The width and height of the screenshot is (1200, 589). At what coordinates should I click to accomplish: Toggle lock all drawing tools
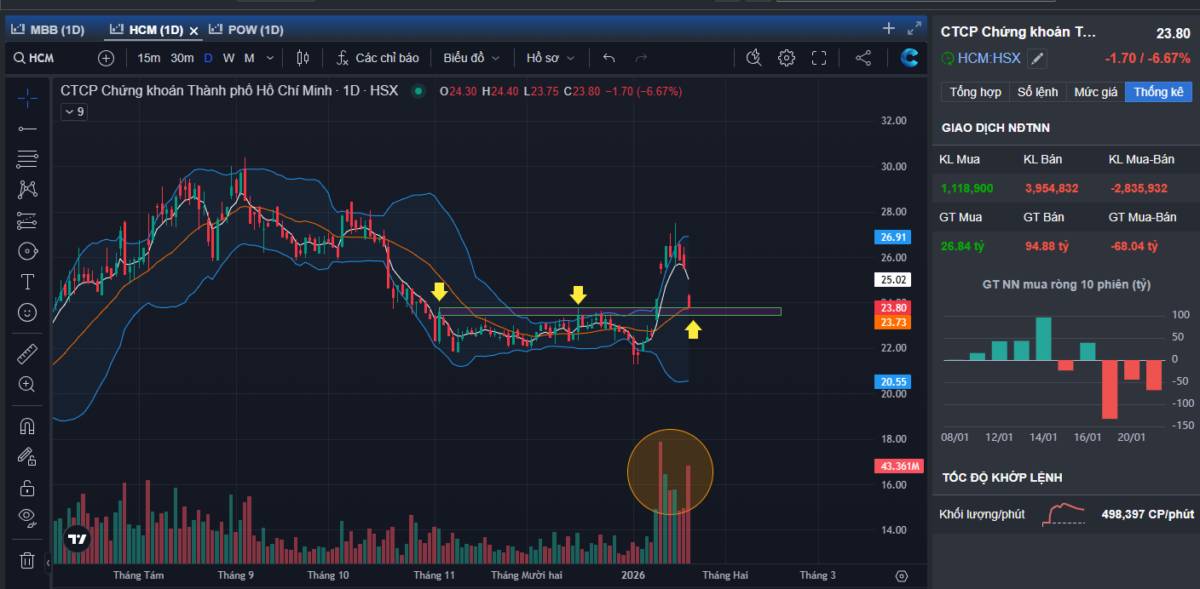[x=27, y=488]
